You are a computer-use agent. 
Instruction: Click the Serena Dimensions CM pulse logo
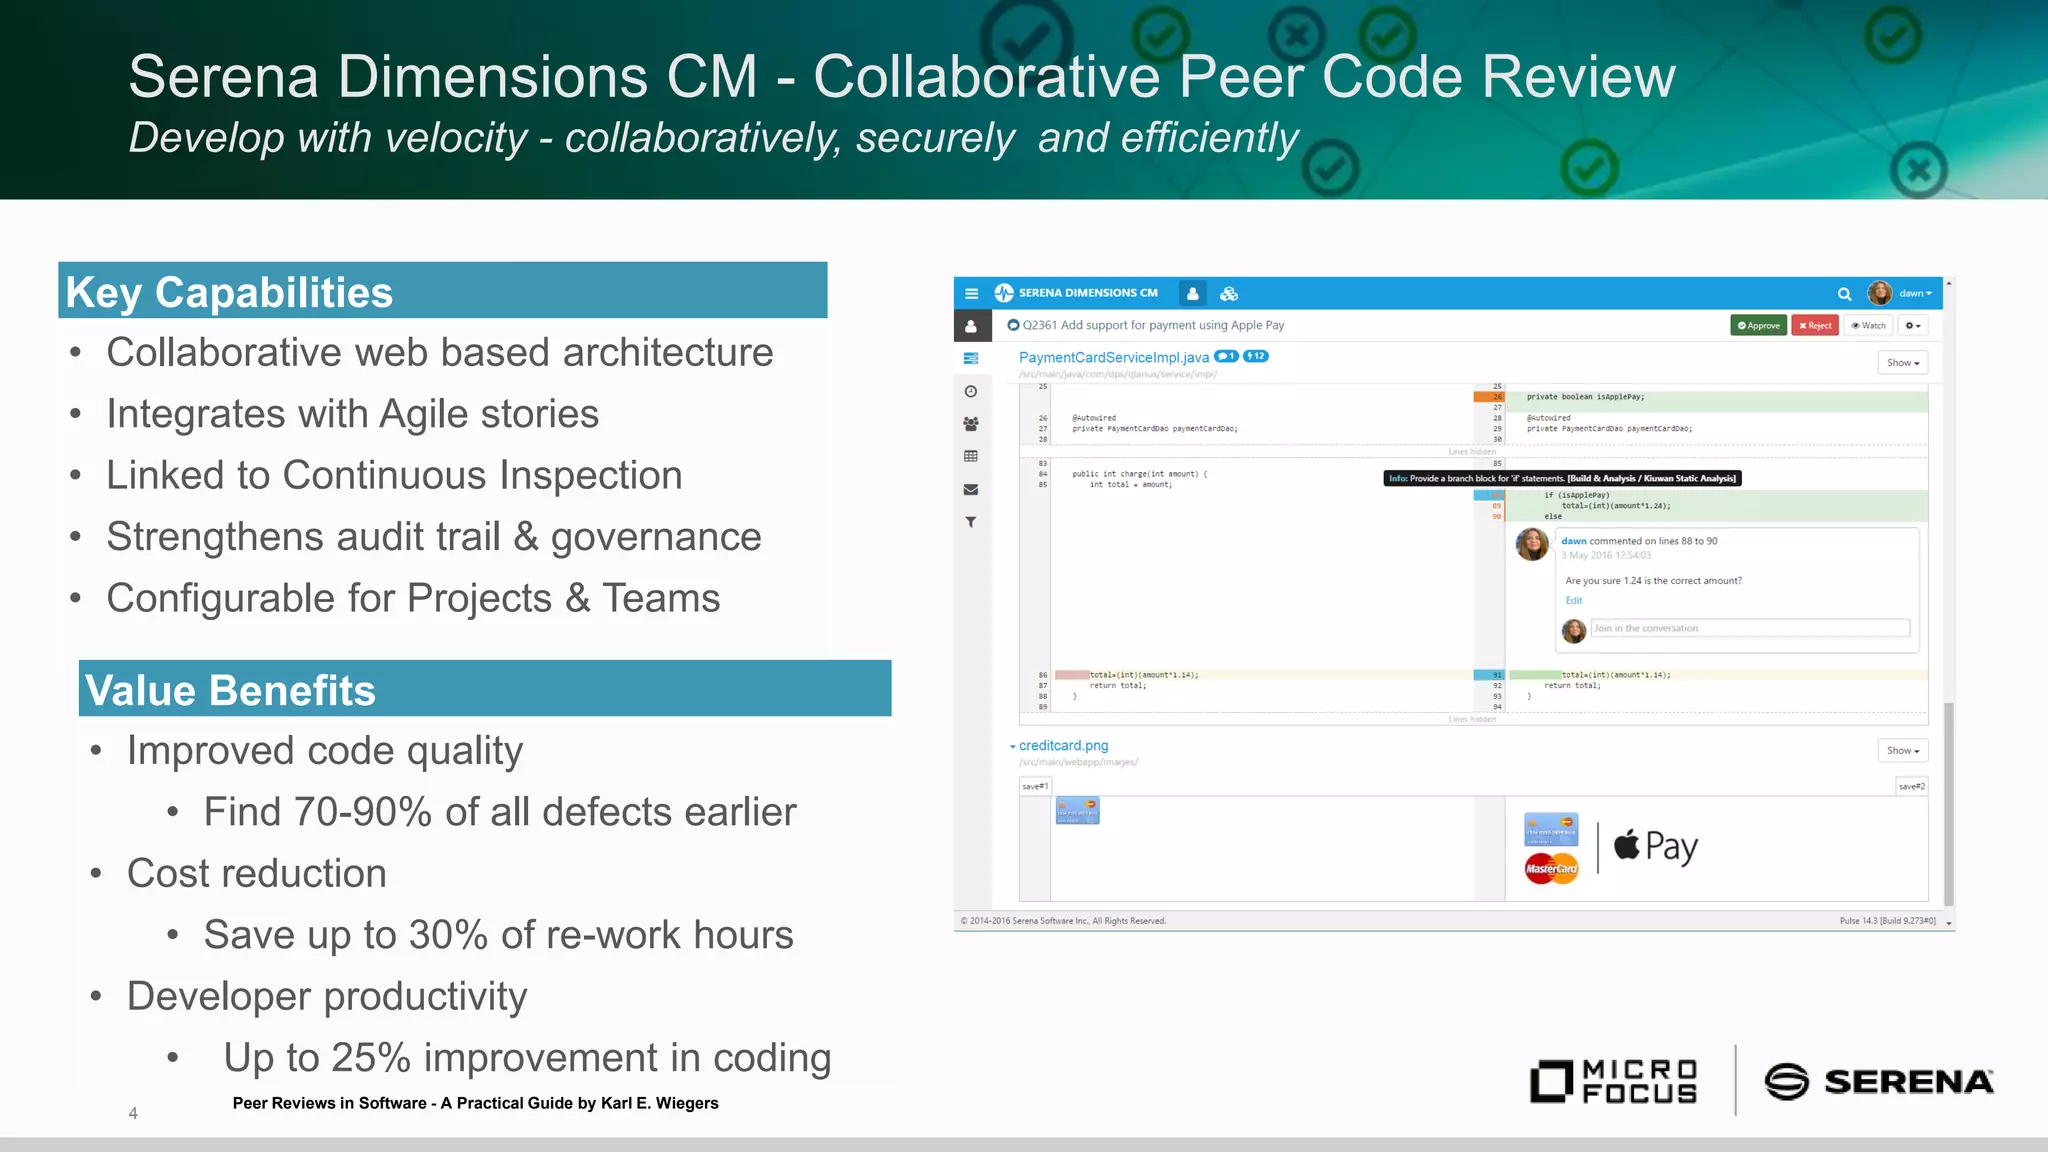[x=1003, y=293]
